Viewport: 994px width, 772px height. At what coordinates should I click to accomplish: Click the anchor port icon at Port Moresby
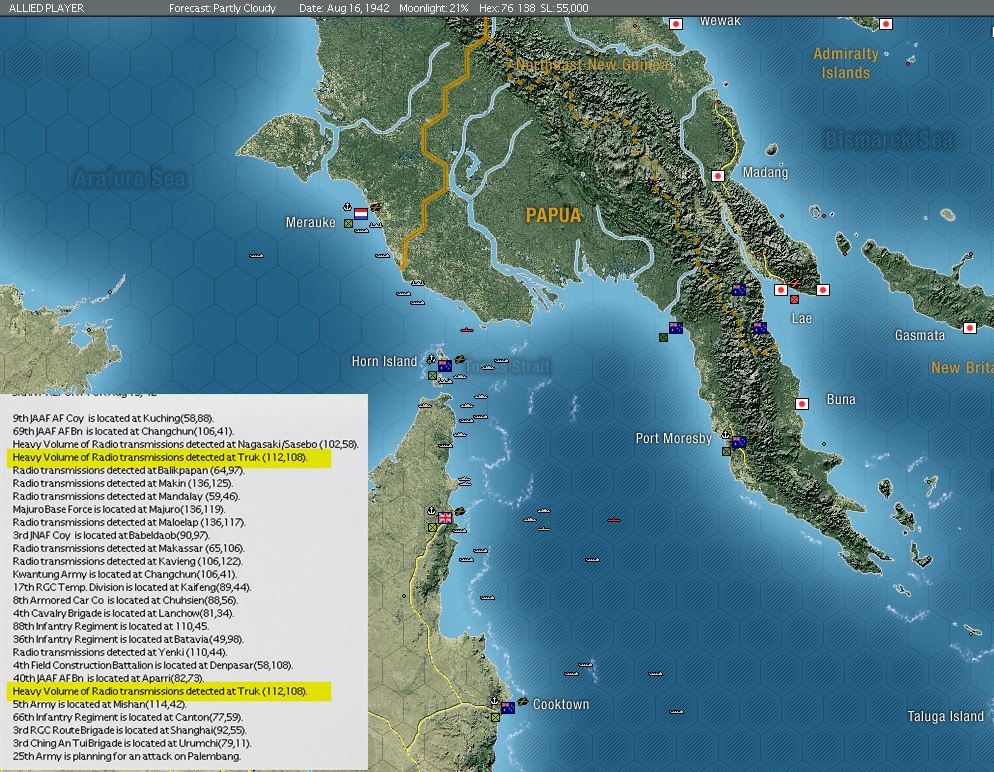pos(726,435)
